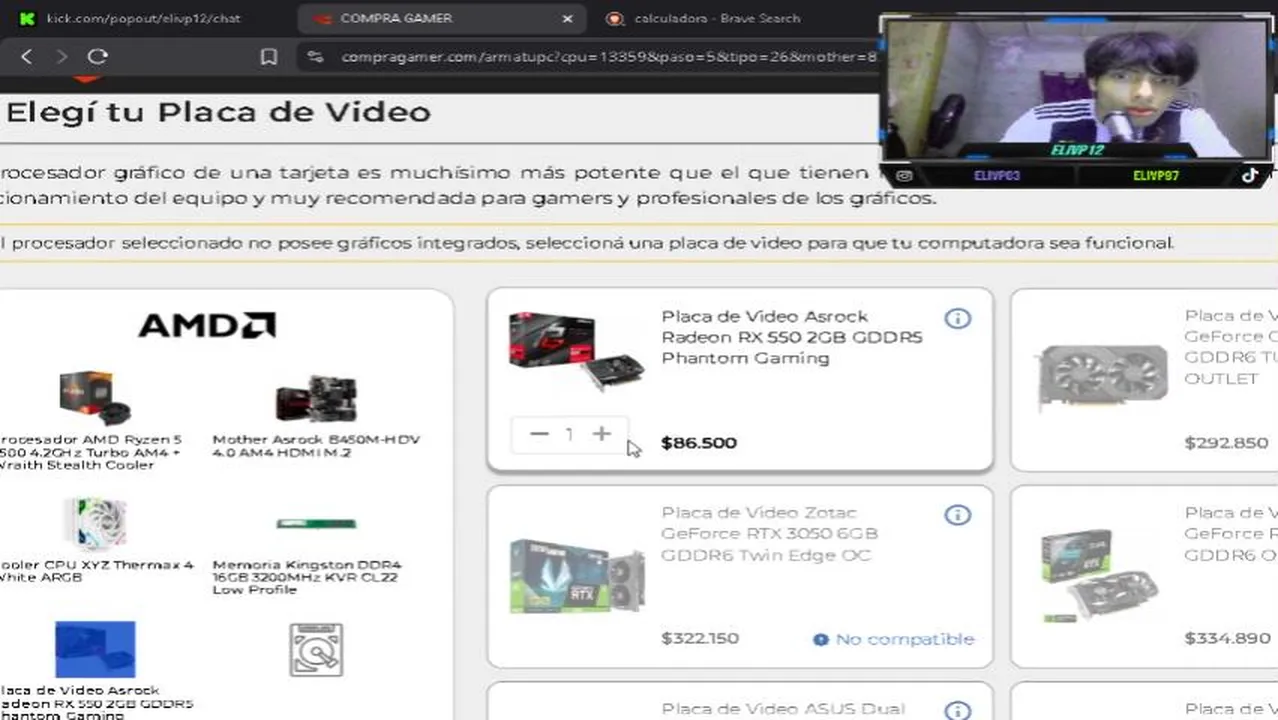Image resolution: width=1278 pixels, height=720 pixels.
Task: Click Mother Asrock B450M-HDV label
Action: 316,446
